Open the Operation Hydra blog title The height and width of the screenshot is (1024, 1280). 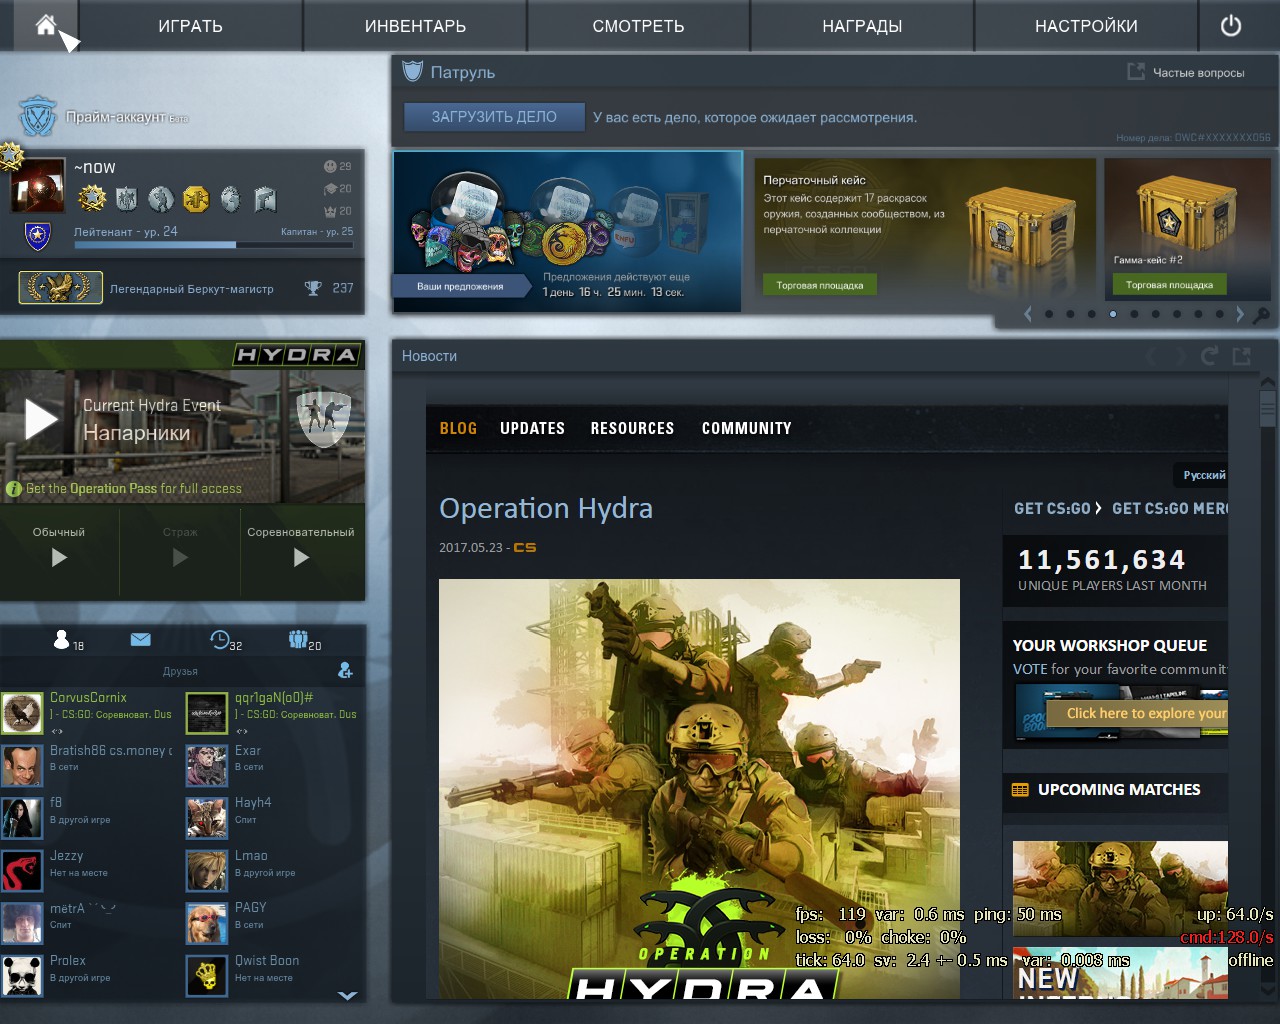click(x=546, y=508)
